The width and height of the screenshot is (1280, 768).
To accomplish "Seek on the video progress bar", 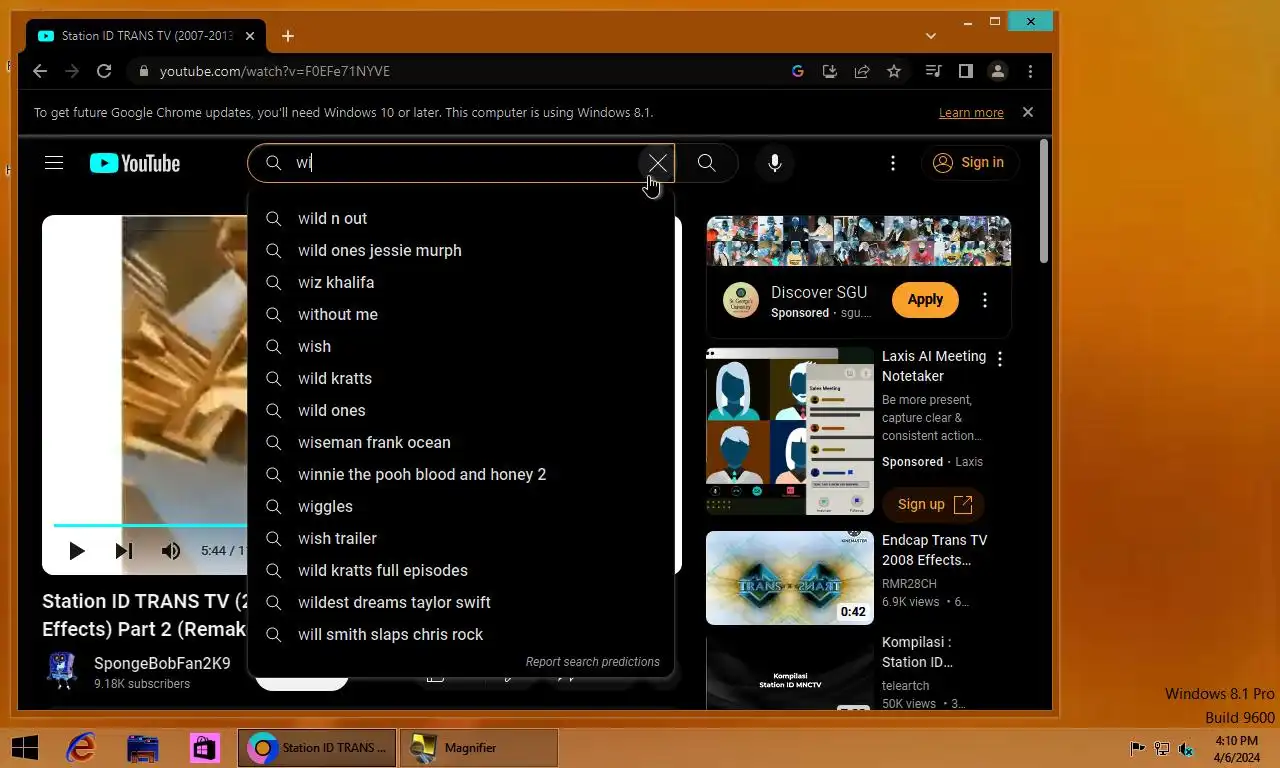I will pos(150,525).
